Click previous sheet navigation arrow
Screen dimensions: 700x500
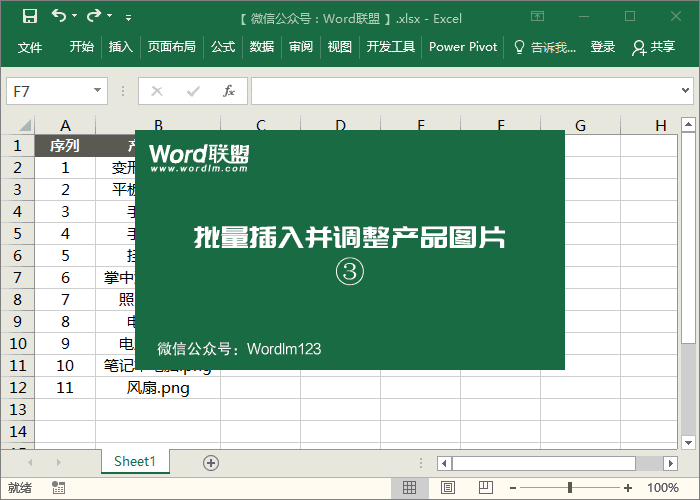coord(30,462)
